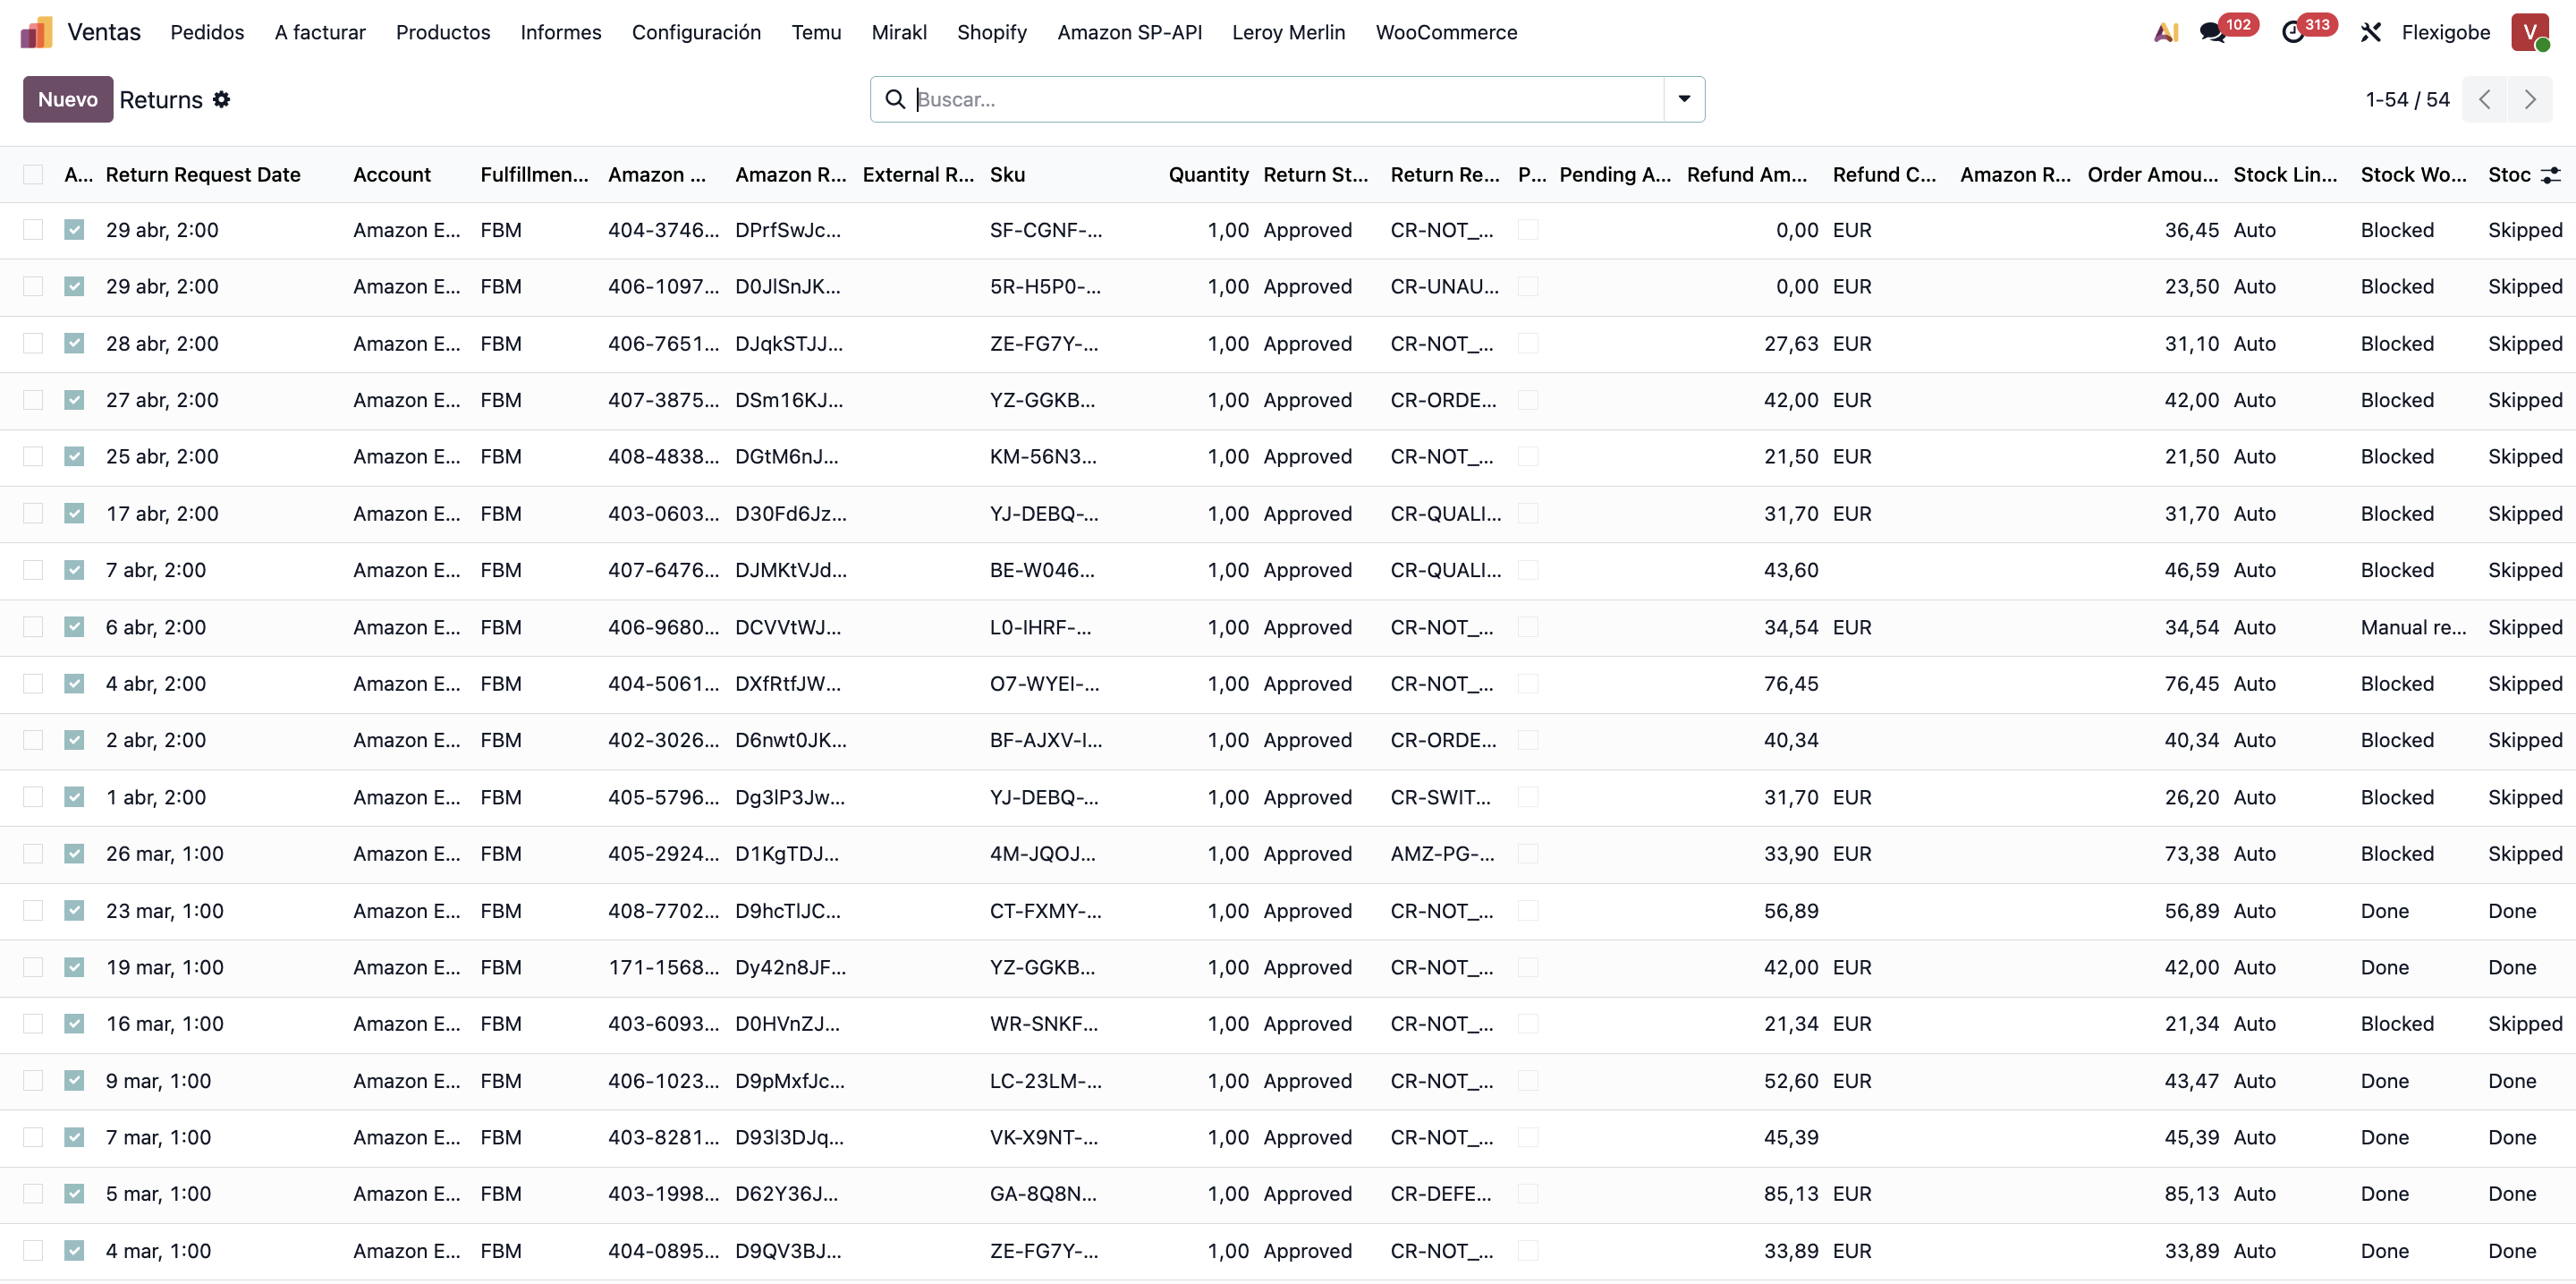Toggle the active checkbox on 6 abr row

pyautogui.click(x=74, y=627)
